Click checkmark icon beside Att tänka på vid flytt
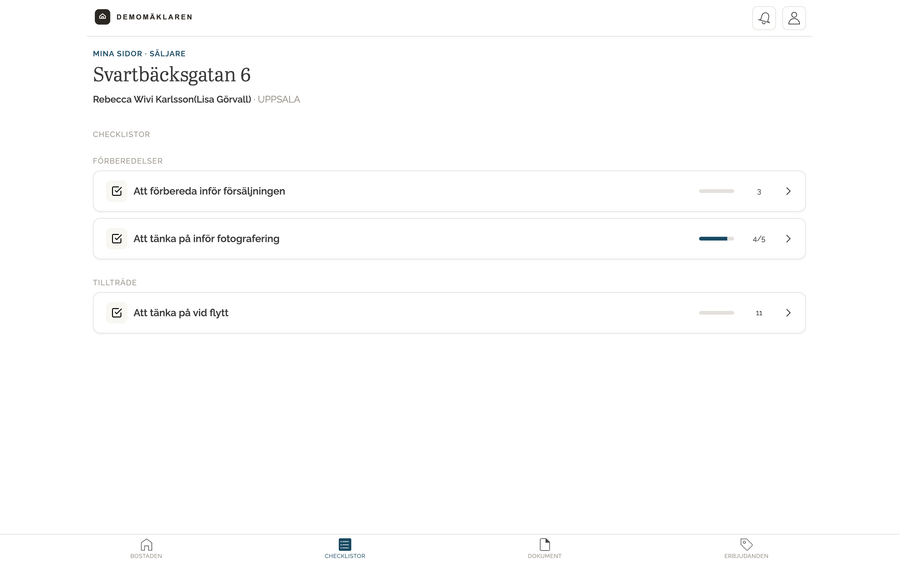The width and height of the screenshot is (900, 563). click(x=117, y=313)
